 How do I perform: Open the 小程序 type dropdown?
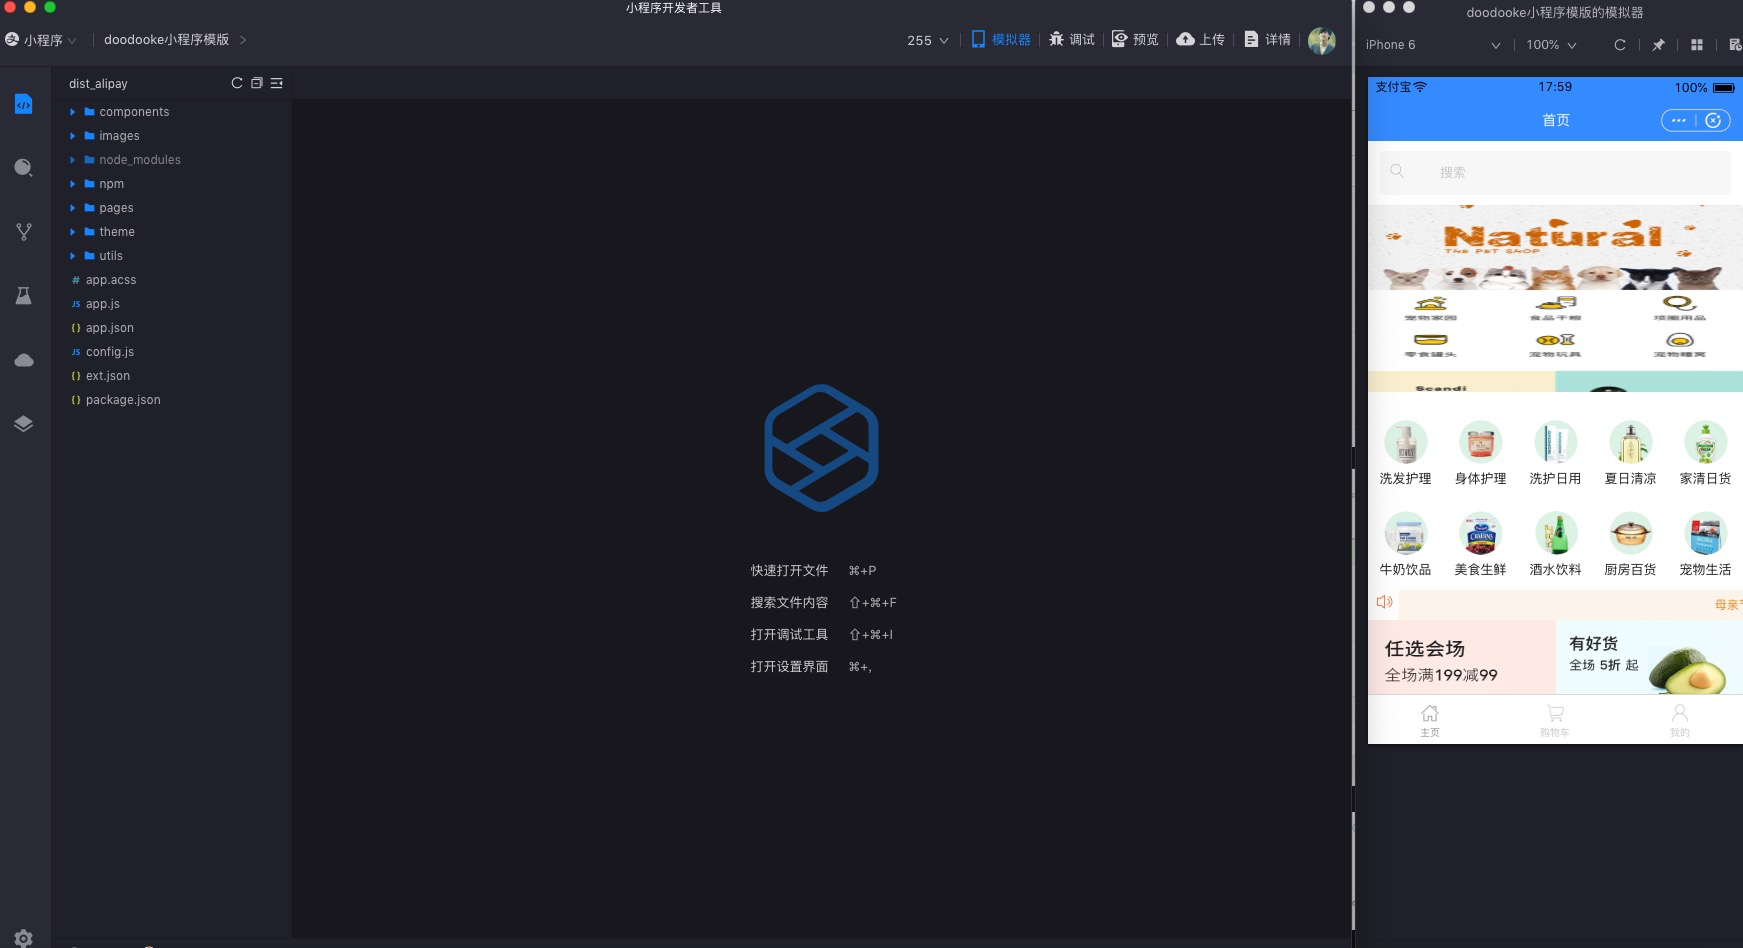[x=41, y=40]
